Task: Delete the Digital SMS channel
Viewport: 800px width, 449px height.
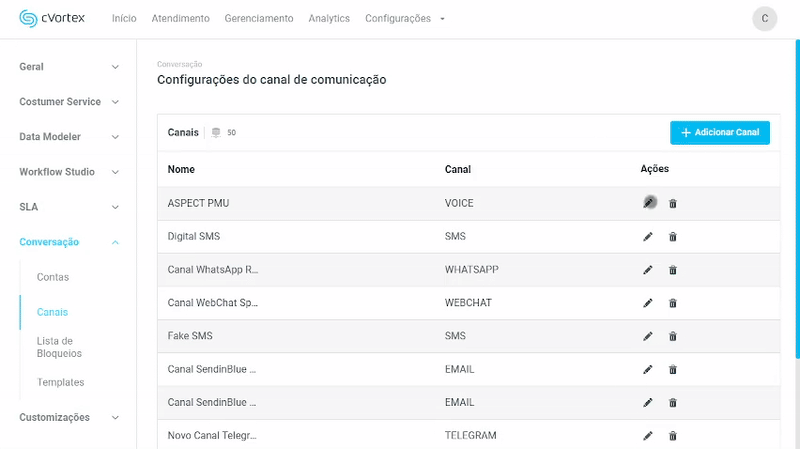Action: pyautogui.click(x=673, y=237)
